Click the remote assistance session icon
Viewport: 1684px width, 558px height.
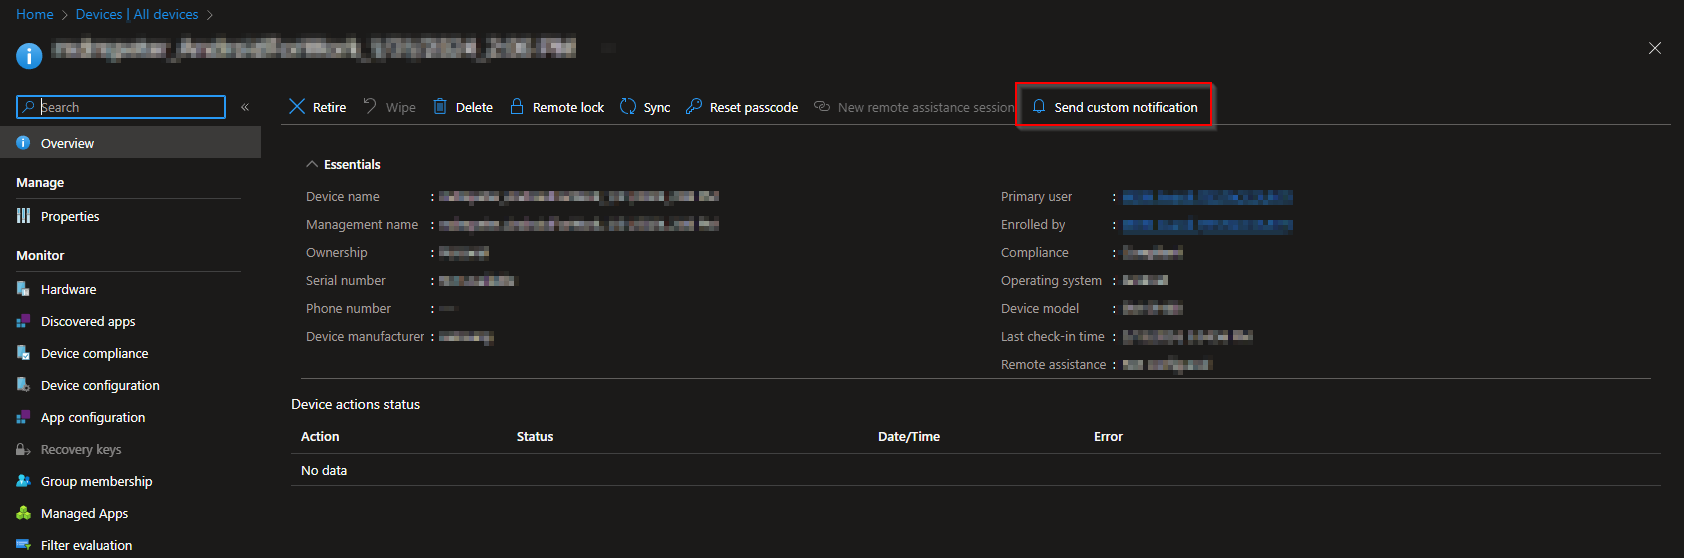click(822, 106)
